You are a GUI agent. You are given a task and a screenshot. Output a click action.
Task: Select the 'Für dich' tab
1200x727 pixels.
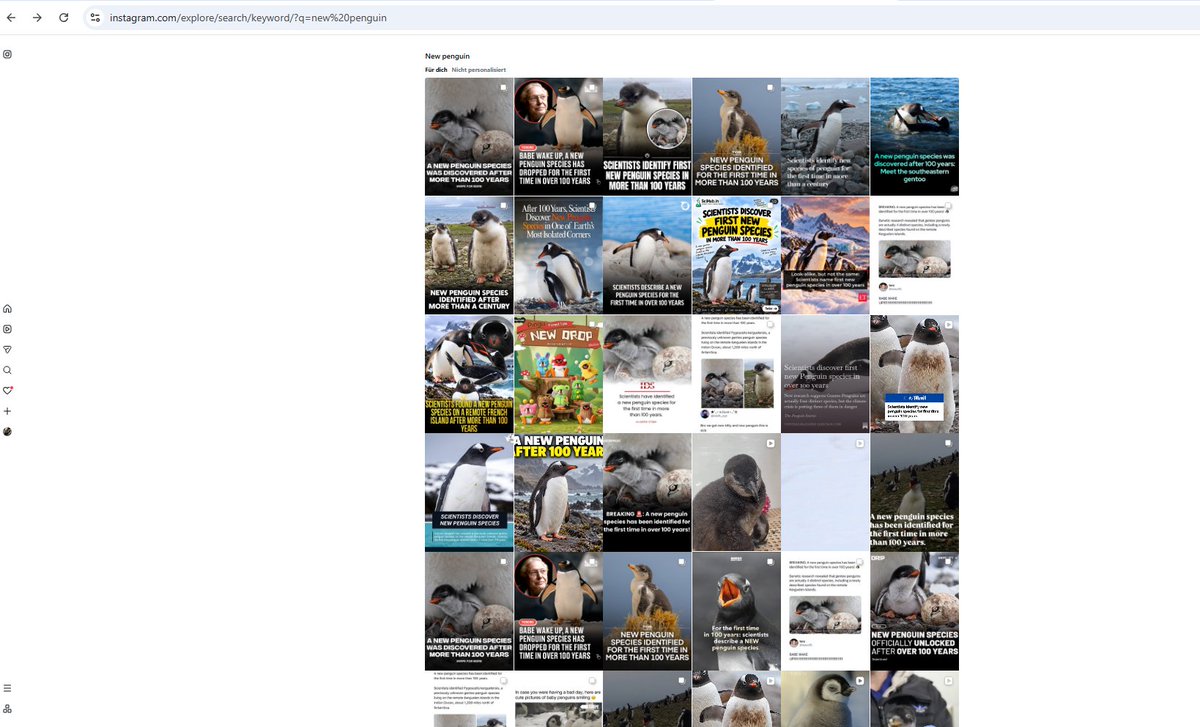point(436,70)
